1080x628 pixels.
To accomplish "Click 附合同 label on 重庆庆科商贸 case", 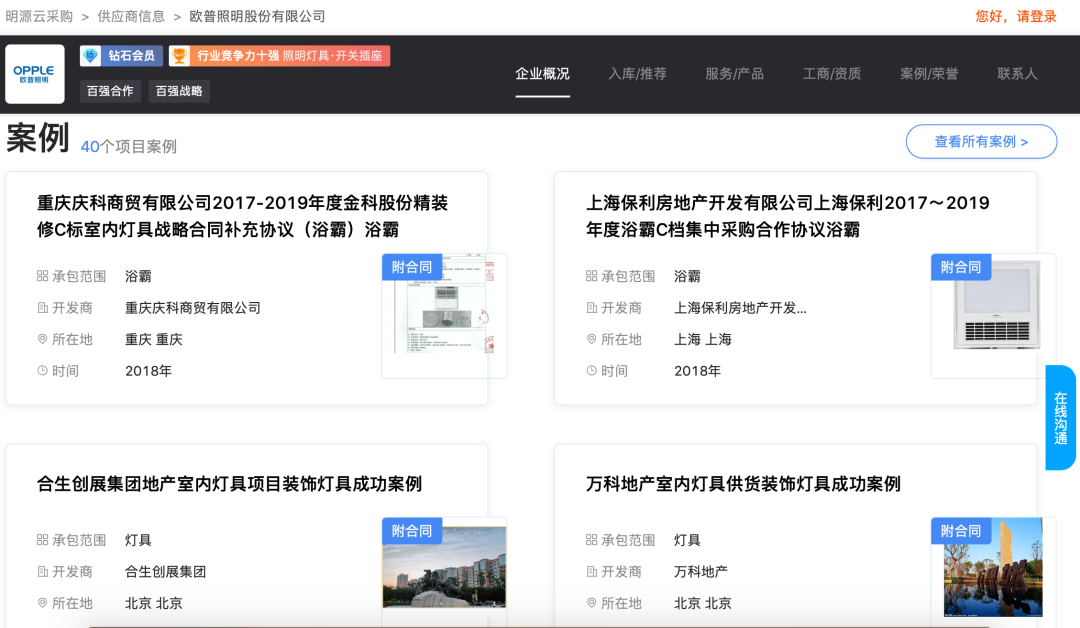I will pyautogui.click(x=412, y=267).
